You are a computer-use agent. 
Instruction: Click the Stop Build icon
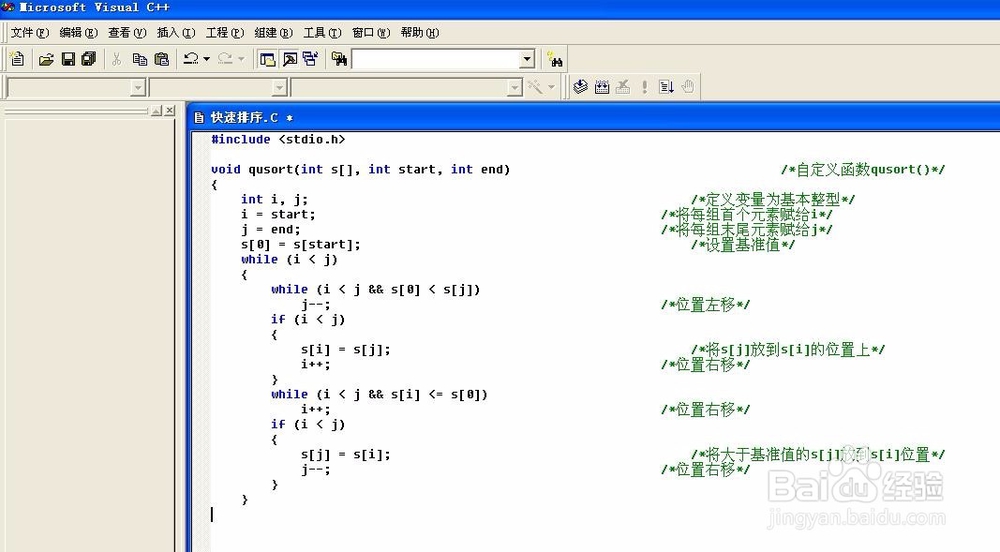click(x=623, y=87)
